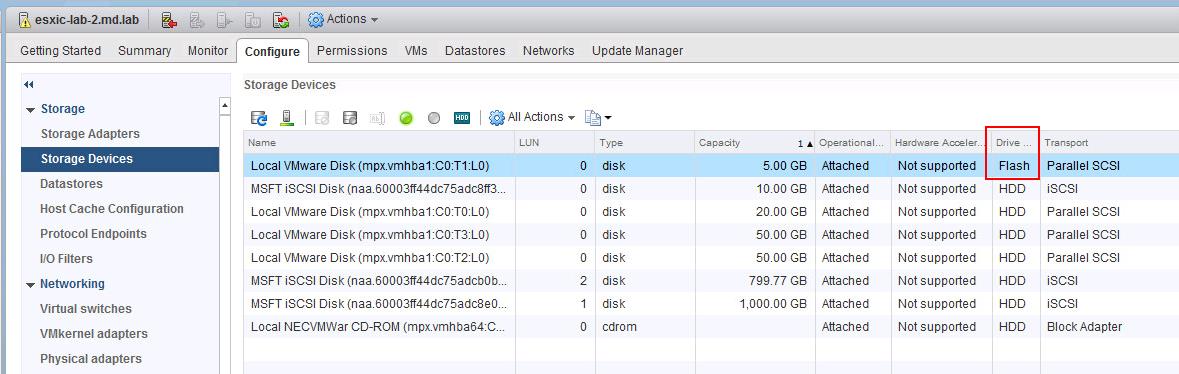Open the Summary tab
The image size is (1179, 374).
pos(144,51)
